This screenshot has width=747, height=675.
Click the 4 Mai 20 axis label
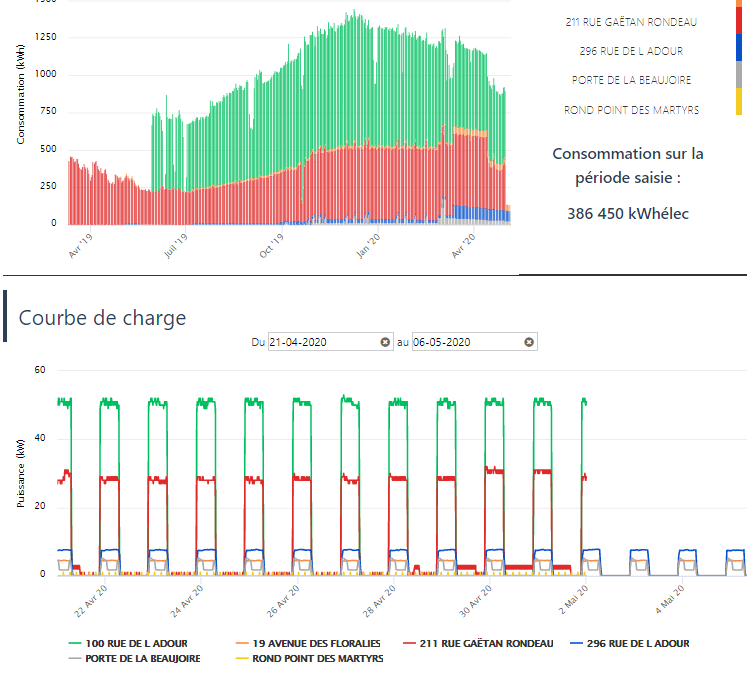(669, 600)
